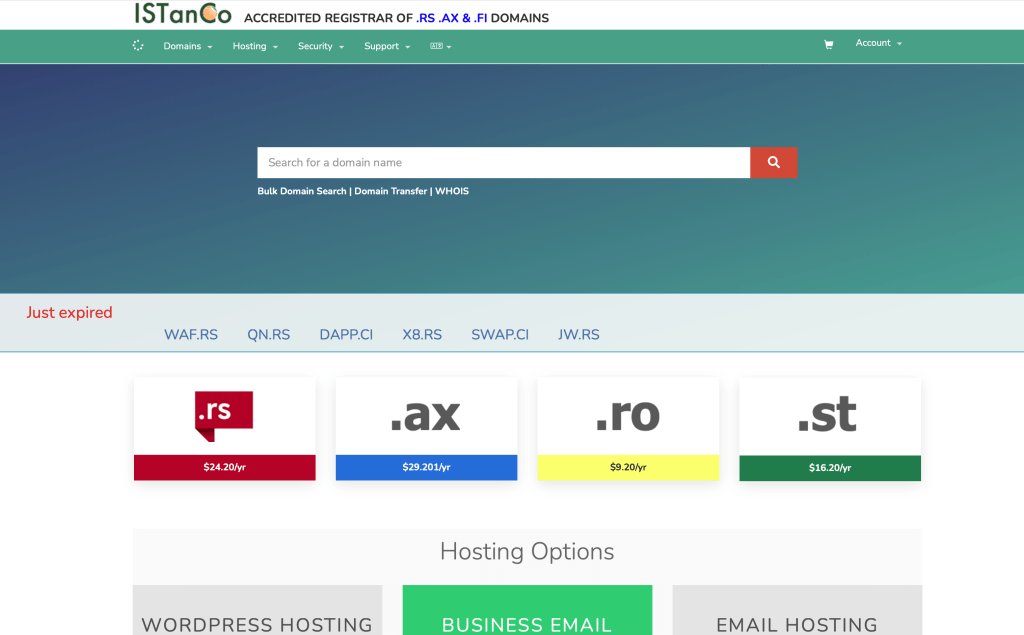The width and height of the screenshot is (1024, 635).
Task: Open the WHOIS lookup link
Action: (x=452, y=191)
